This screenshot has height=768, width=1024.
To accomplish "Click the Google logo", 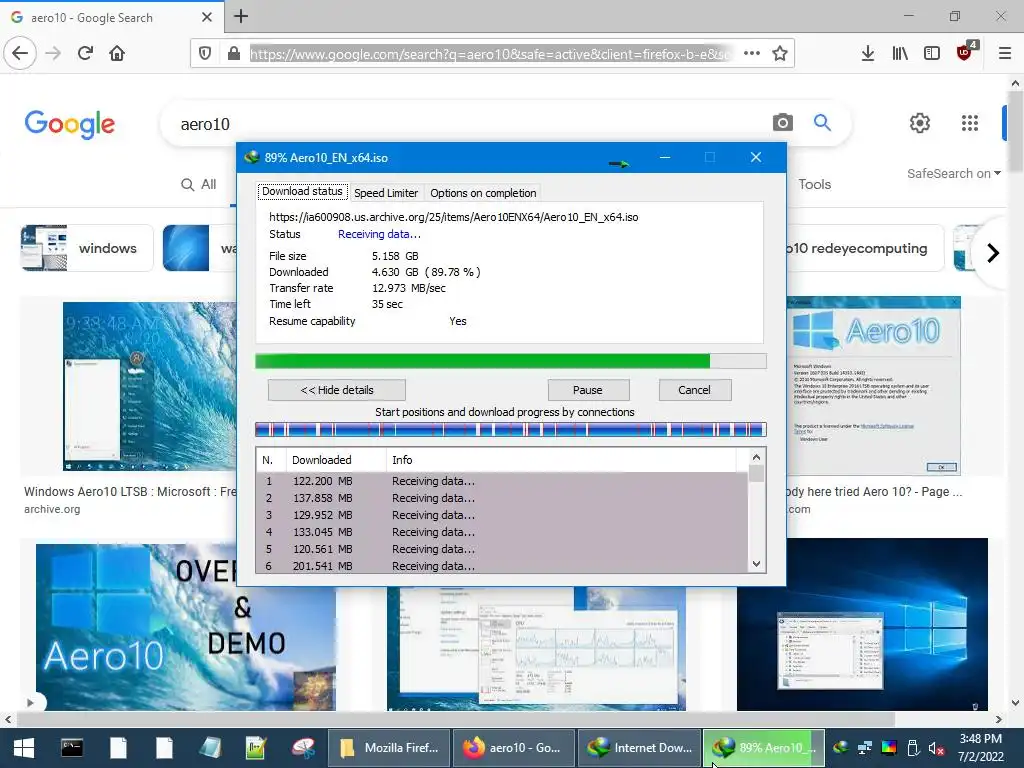I will tap(70, 124).
